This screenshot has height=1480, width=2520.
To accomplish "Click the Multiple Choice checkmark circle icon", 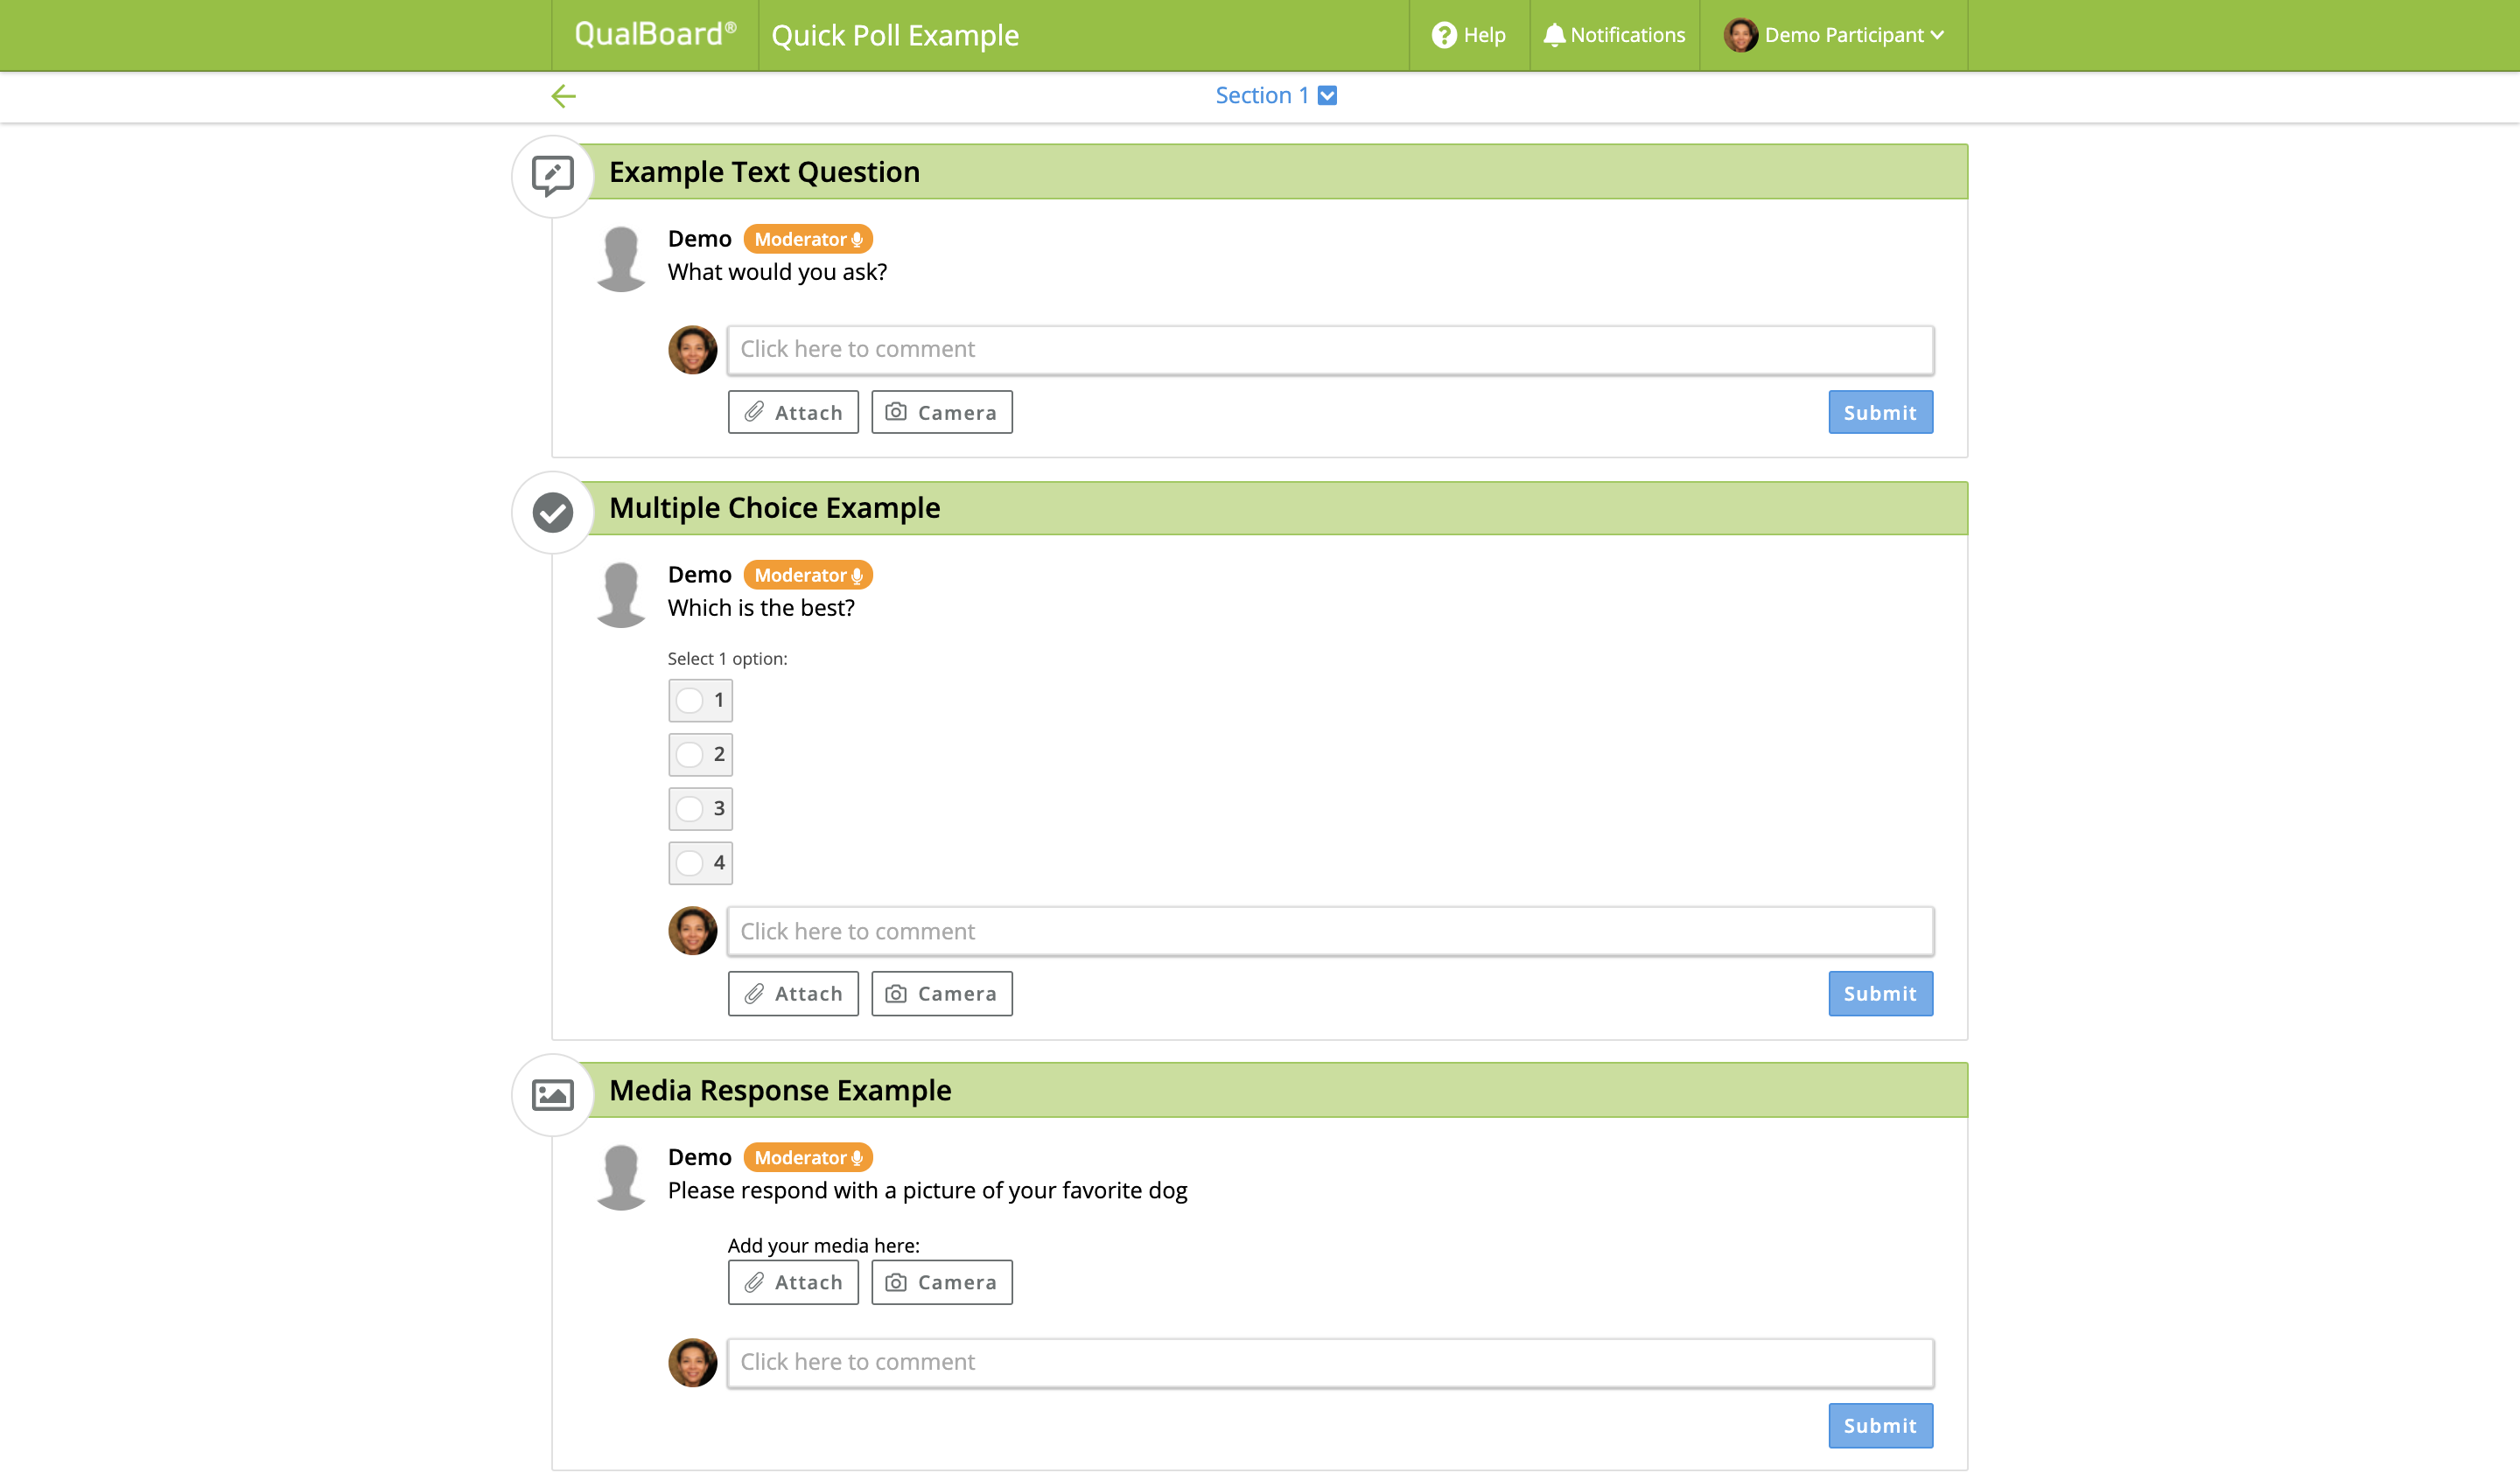I will coord(552,512).
